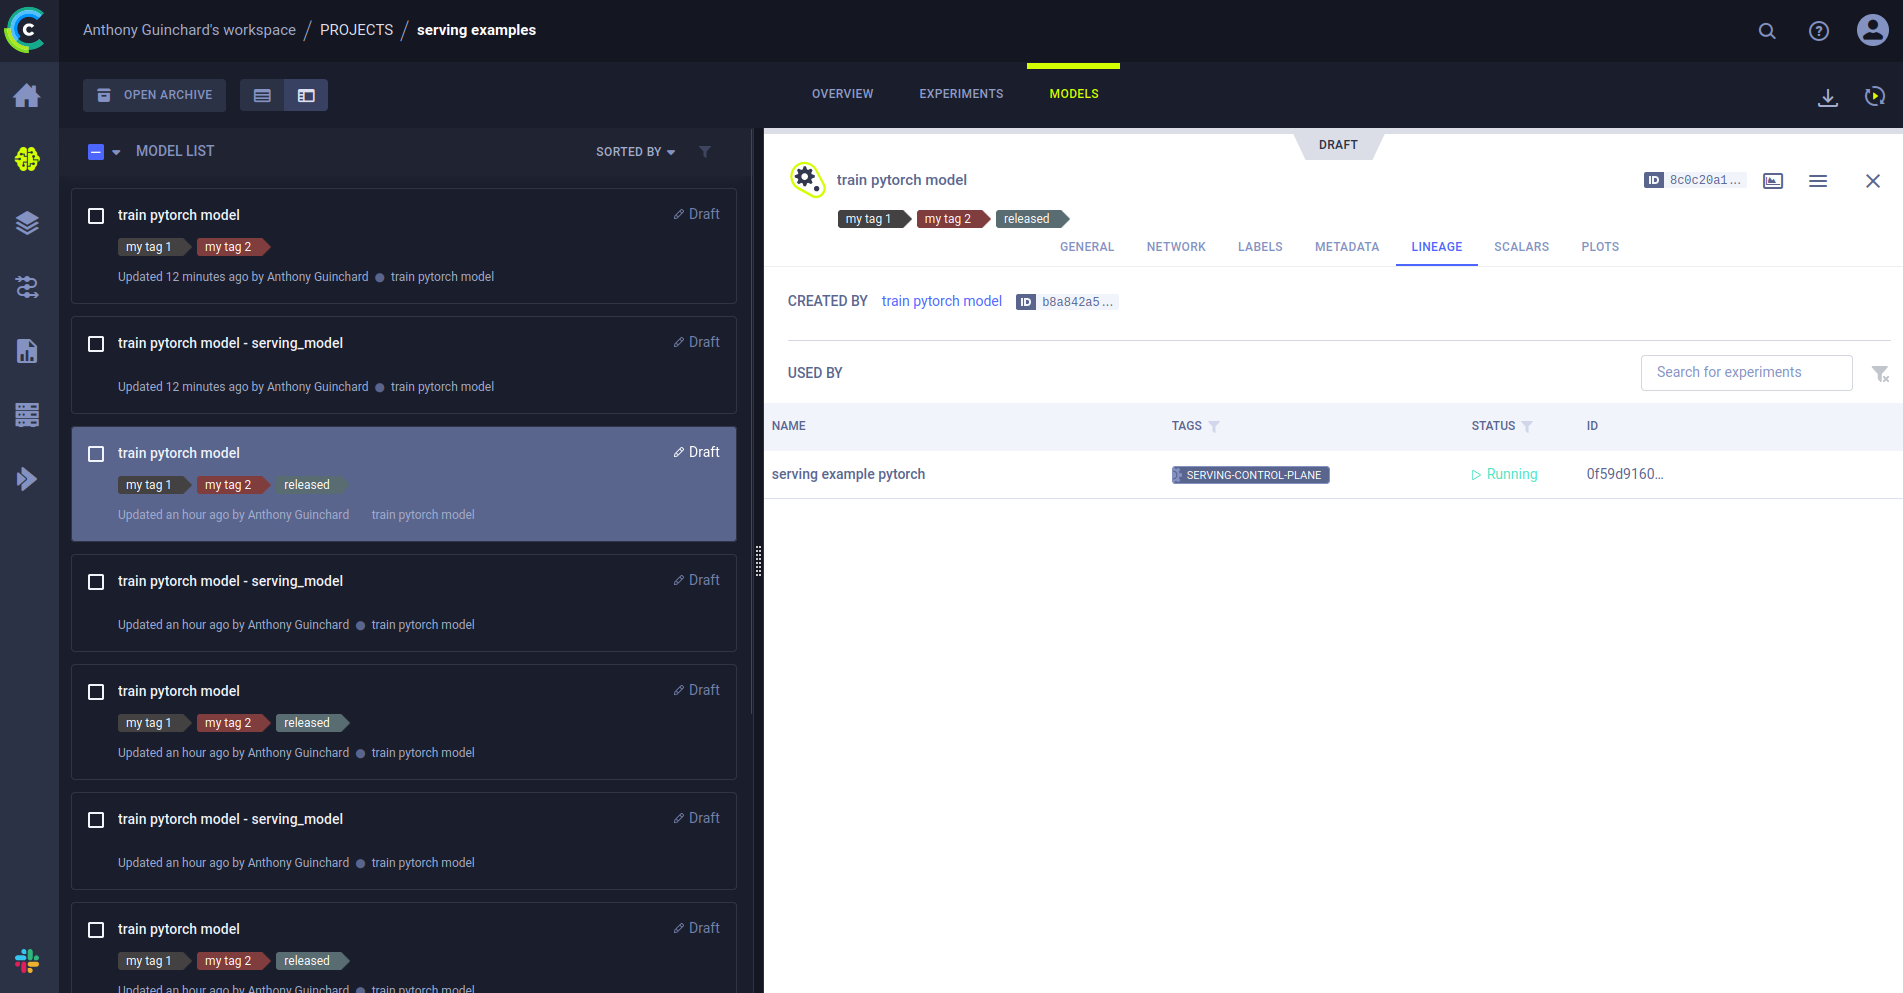Click the Search for experiments field
This screenshot has width=1903, height=993.
click(x=1746, y=373)
